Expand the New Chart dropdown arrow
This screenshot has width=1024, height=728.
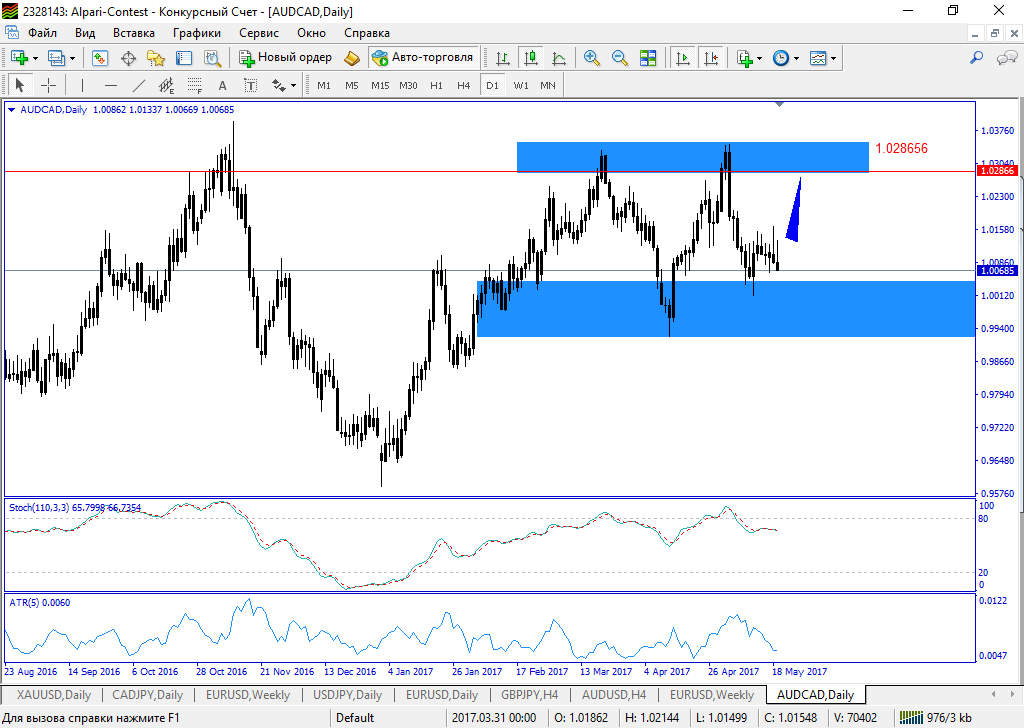point(35,59)
